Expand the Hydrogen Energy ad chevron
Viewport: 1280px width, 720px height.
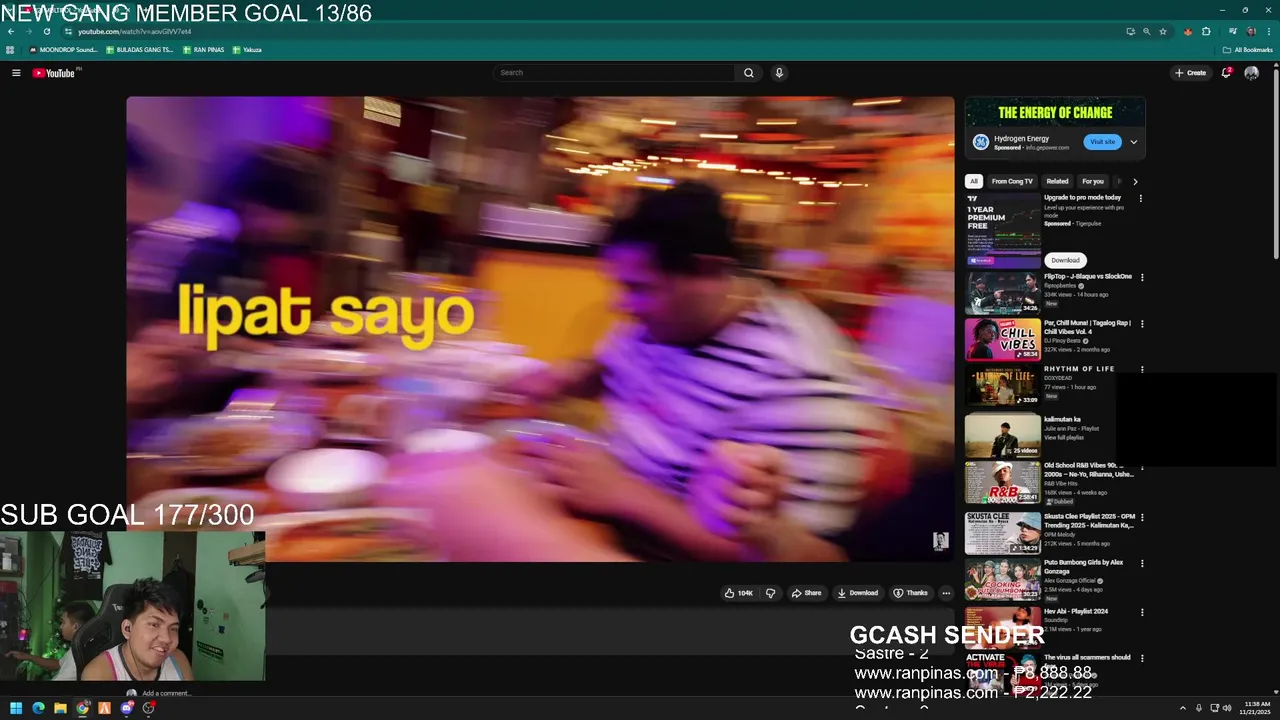click(1133, 142)
